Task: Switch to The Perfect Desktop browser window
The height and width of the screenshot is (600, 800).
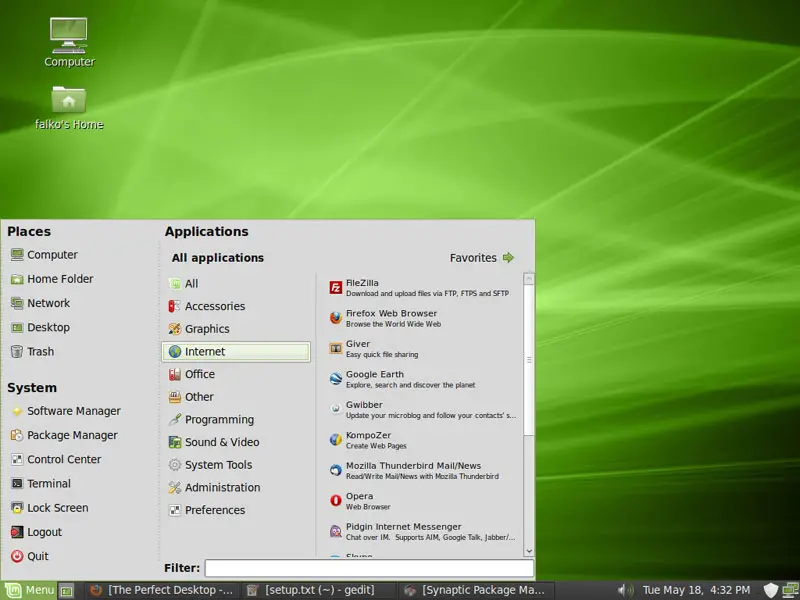Action: 162,591
